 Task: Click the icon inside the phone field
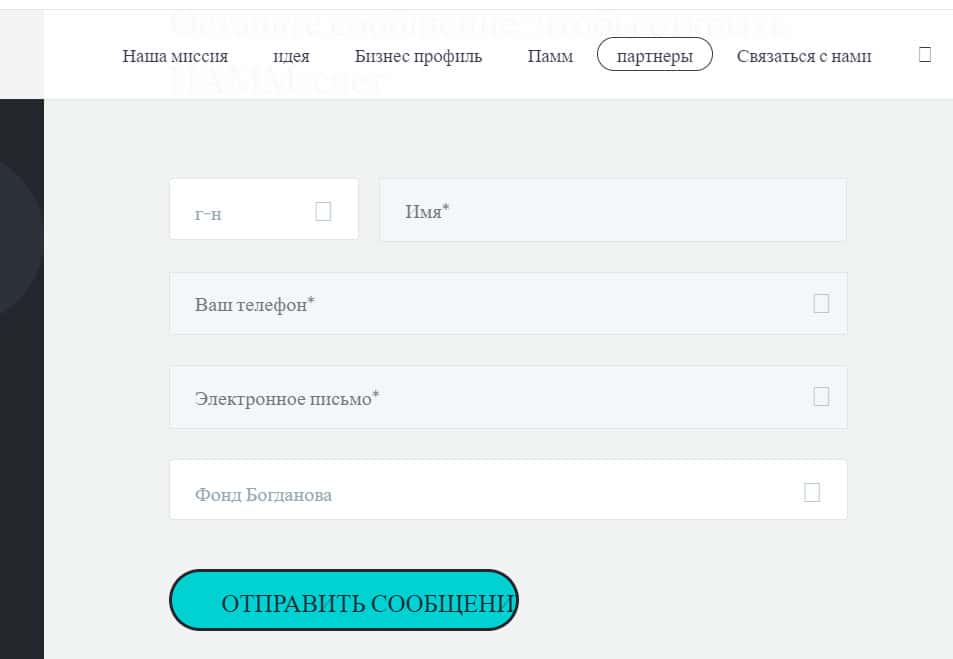(x=821, y=303)
